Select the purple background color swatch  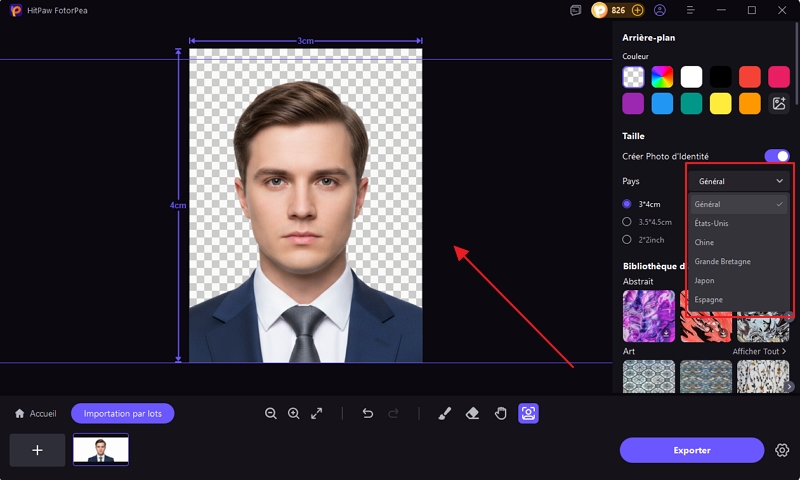633,104
